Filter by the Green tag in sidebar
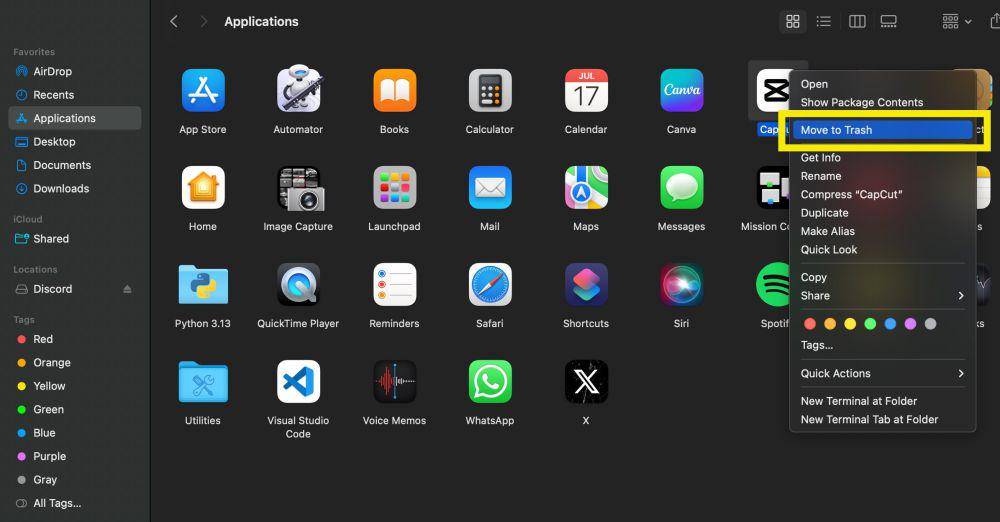 pyautogui.click(x=75, y=410)
